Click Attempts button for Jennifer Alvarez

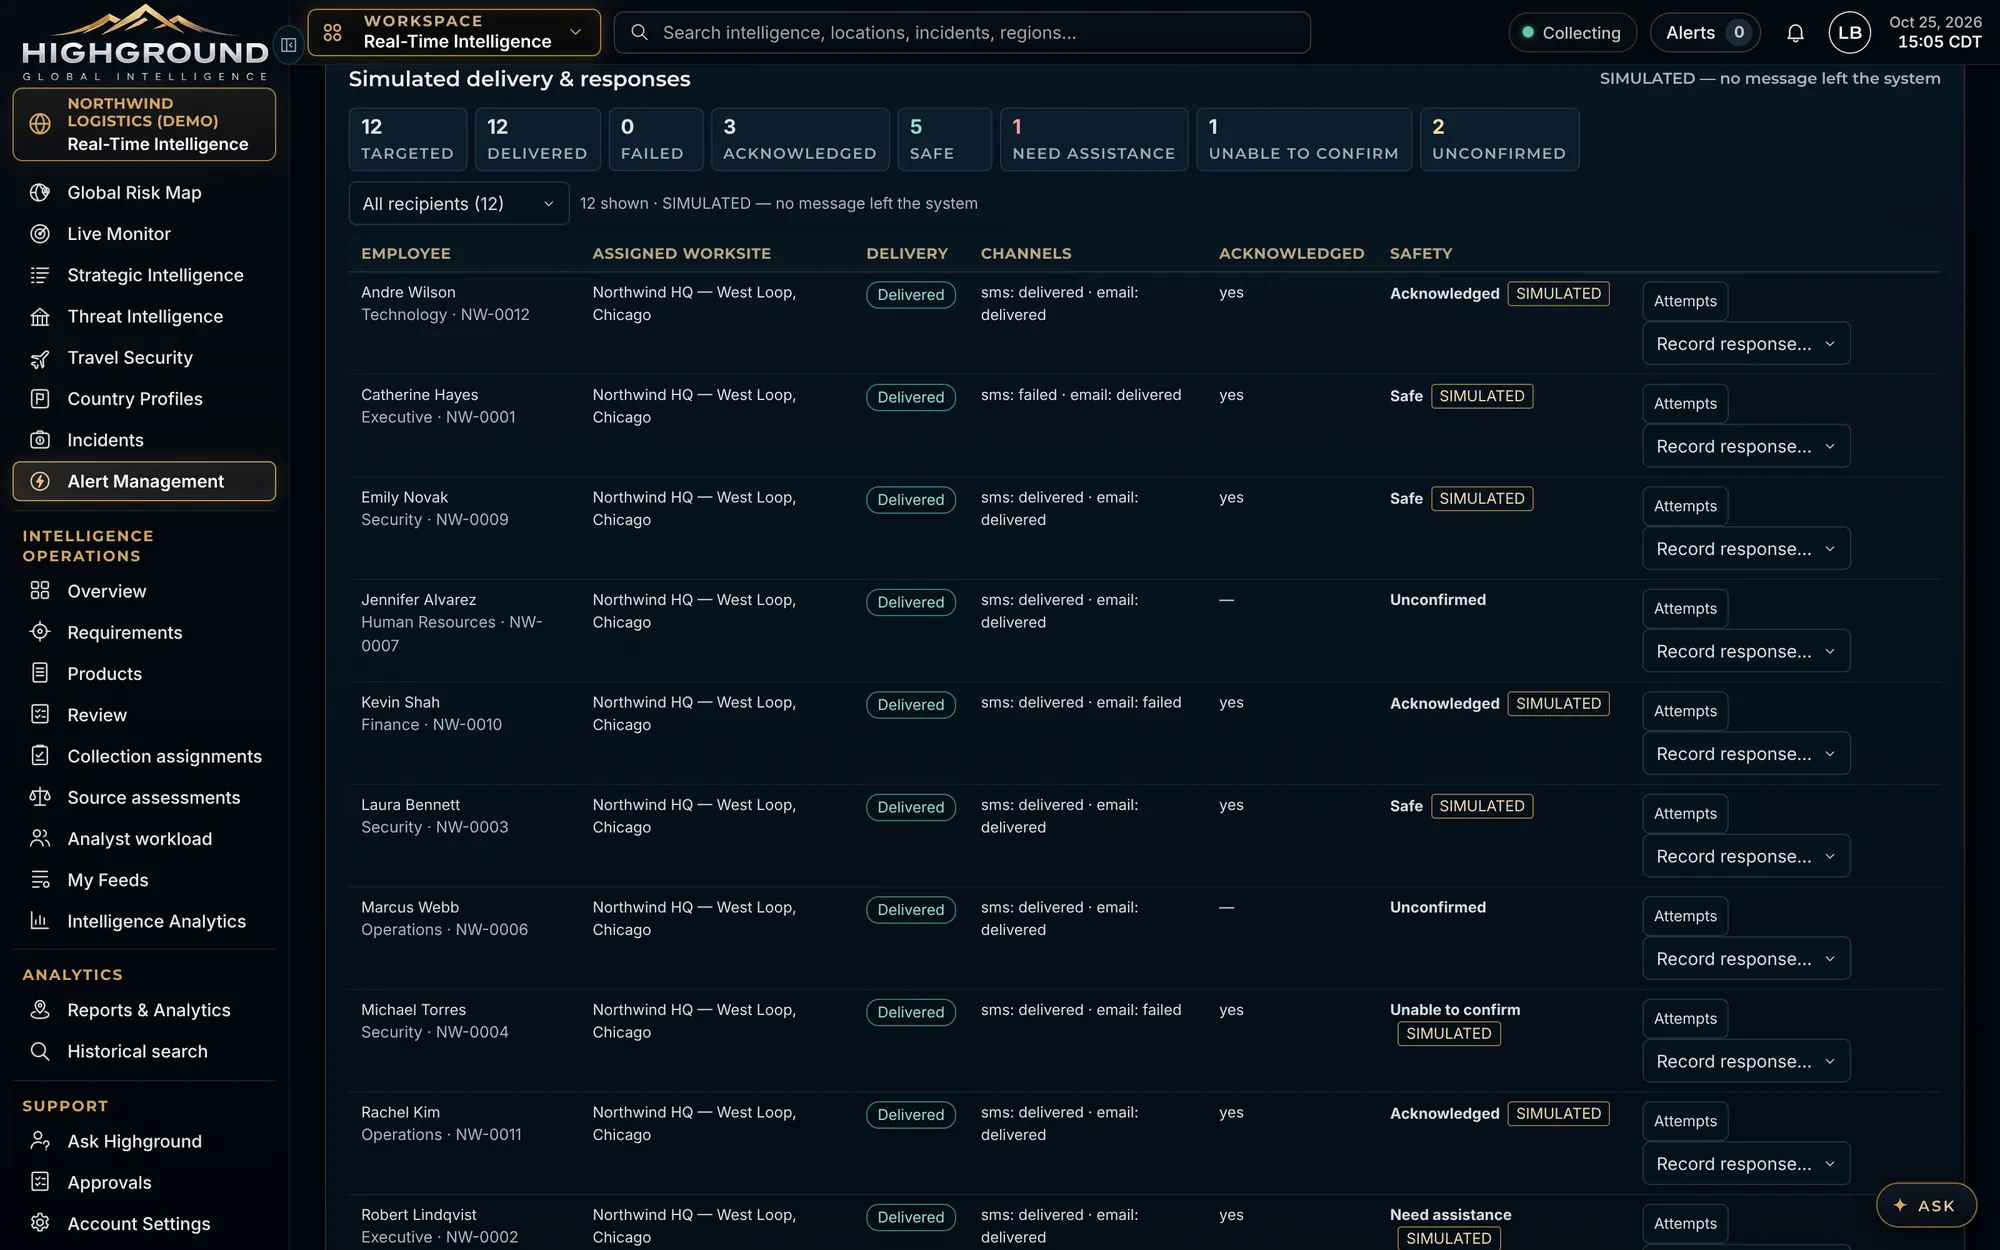pyautogui.click(x=1685, y=608)
